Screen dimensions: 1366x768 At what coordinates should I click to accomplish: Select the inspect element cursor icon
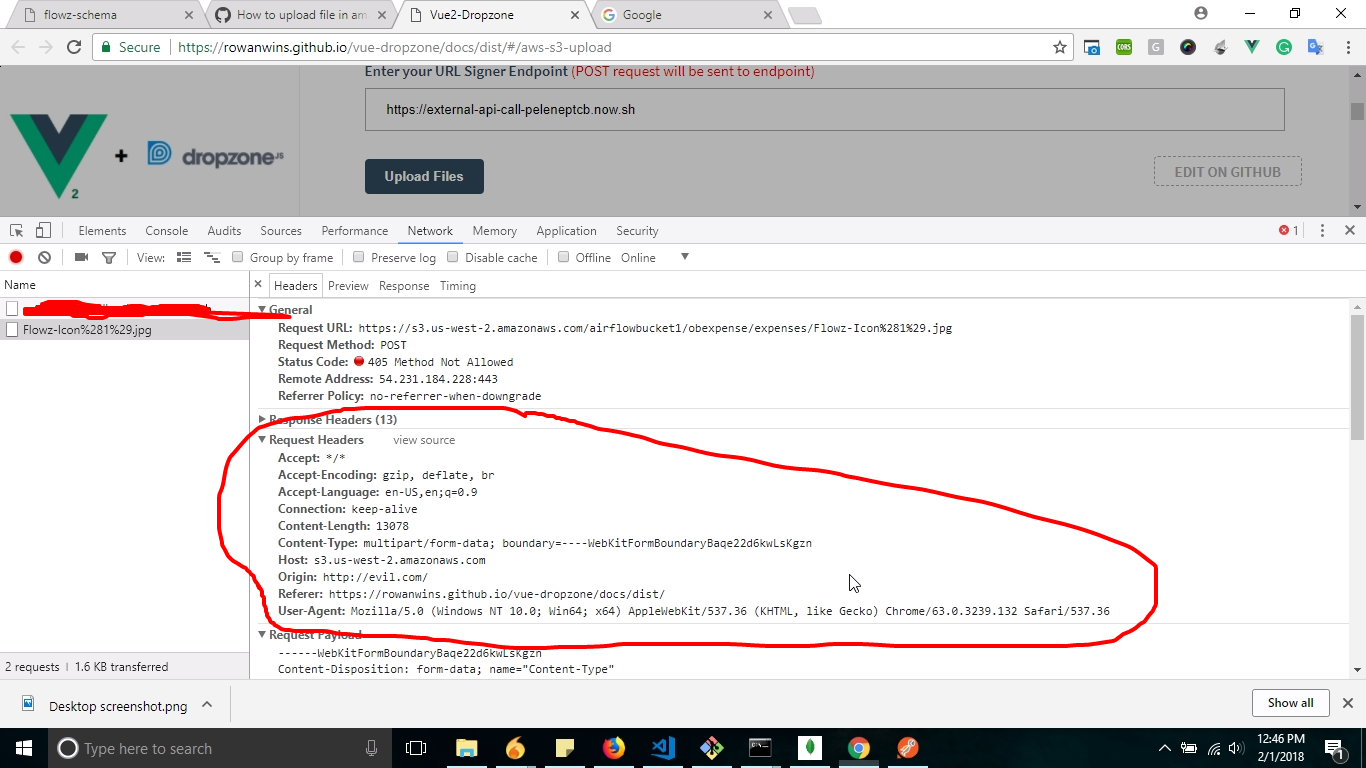pos(15,230)
